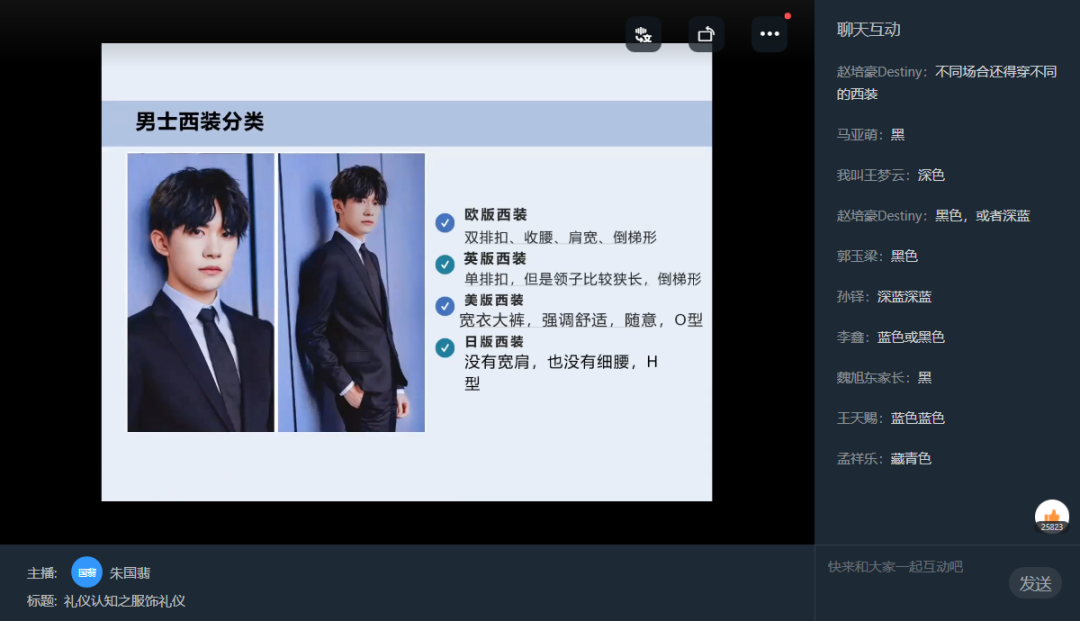
Task: Click the 发送 send button
Action: 1035,583
